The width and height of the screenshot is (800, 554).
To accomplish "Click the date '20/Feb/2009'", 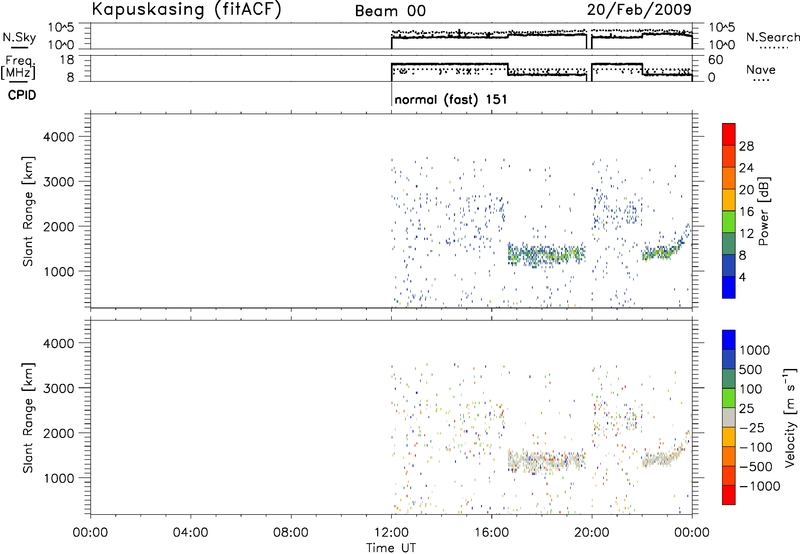I will [639, 9].
